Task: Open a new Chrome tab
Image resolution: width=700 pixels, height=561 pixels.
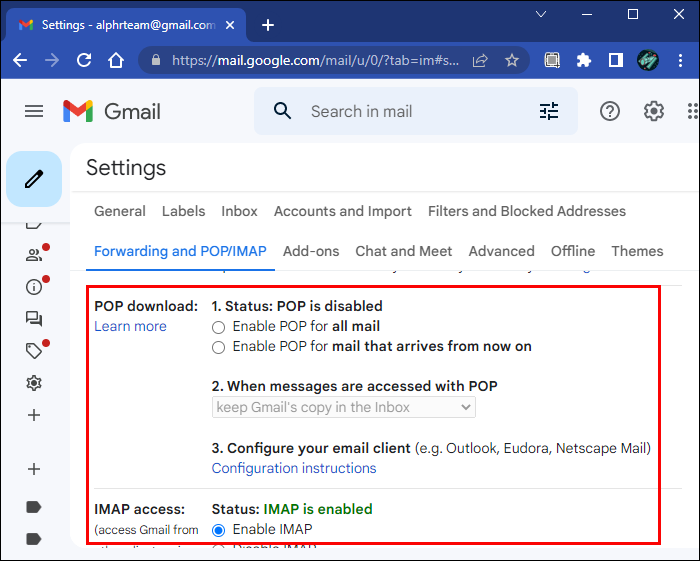Action: [267, 25]
